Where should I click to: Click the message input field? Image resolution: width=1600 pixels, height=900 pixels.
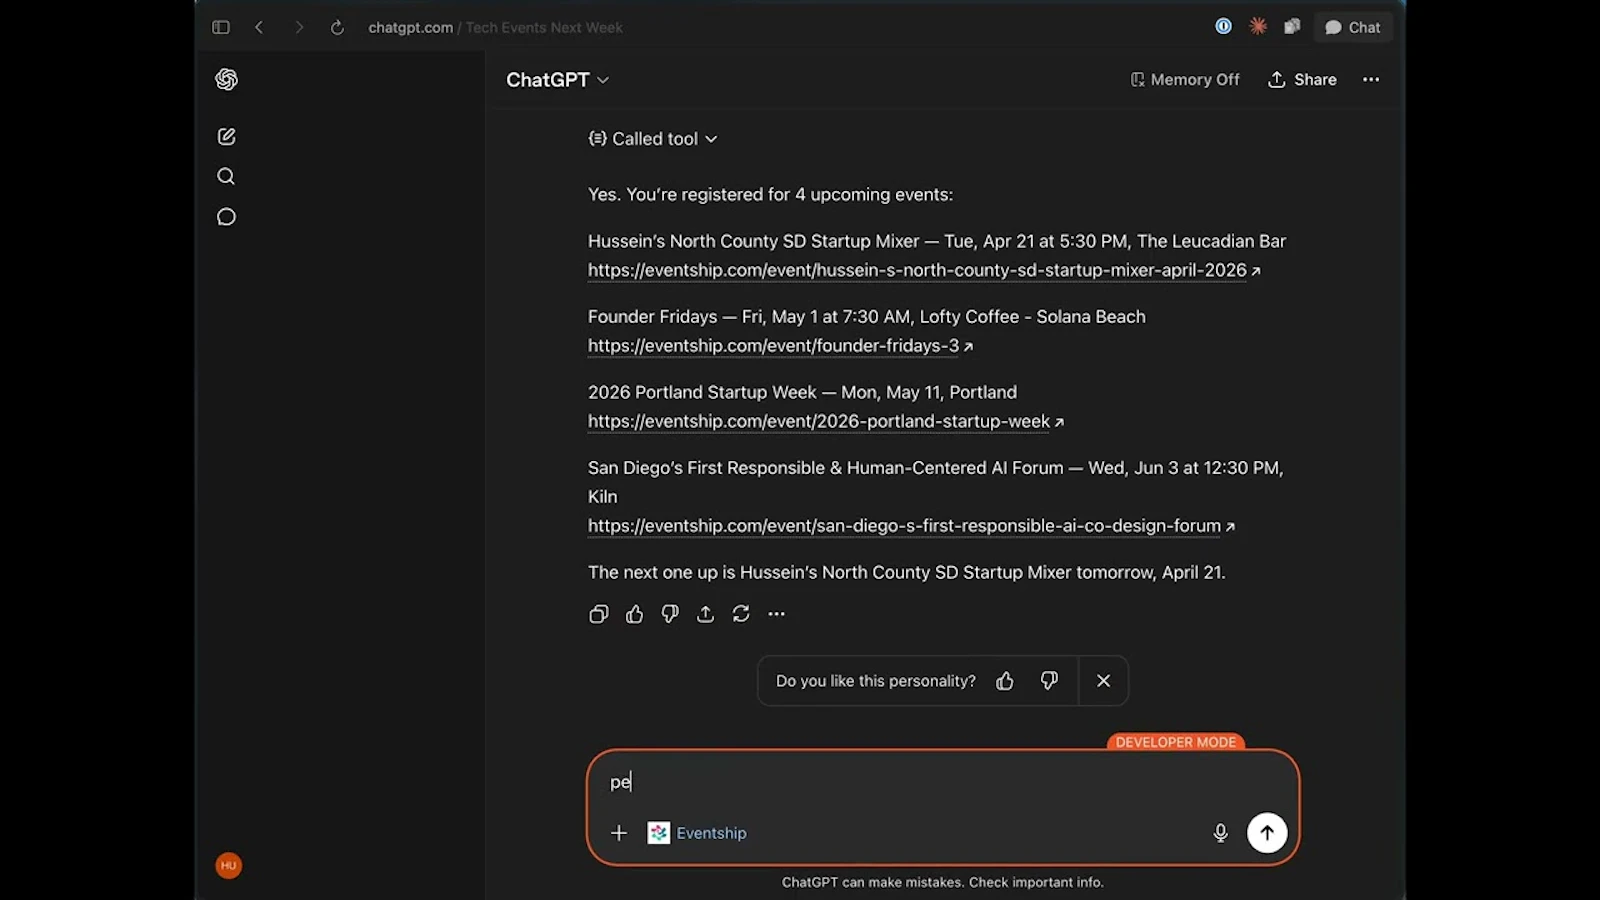point(943,782)
